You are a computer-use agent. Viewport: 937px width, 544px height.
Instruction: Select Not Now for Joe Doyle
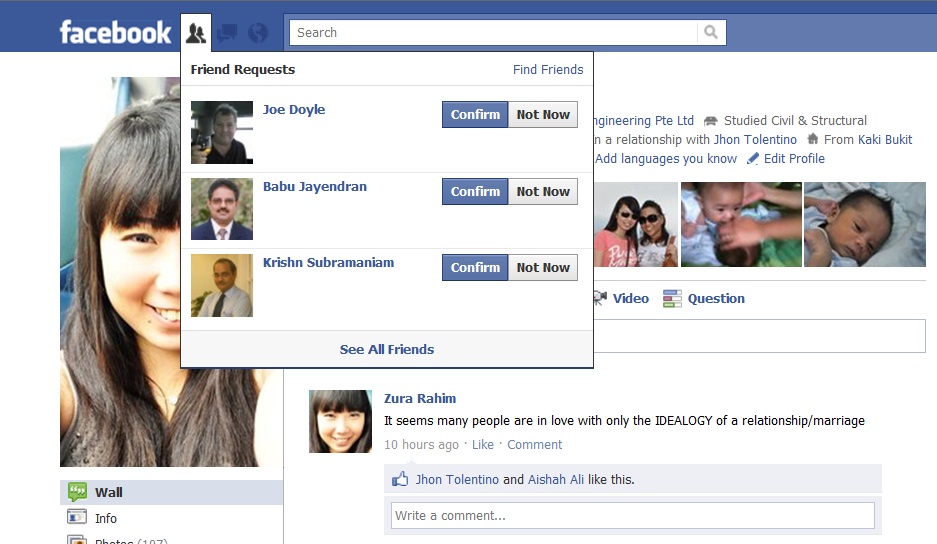[x=543, y=114]
